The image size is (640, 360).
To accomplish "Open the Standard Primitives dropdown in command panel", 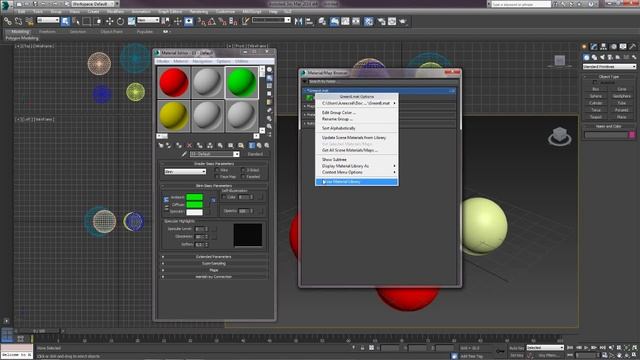I will coord(609,67).
